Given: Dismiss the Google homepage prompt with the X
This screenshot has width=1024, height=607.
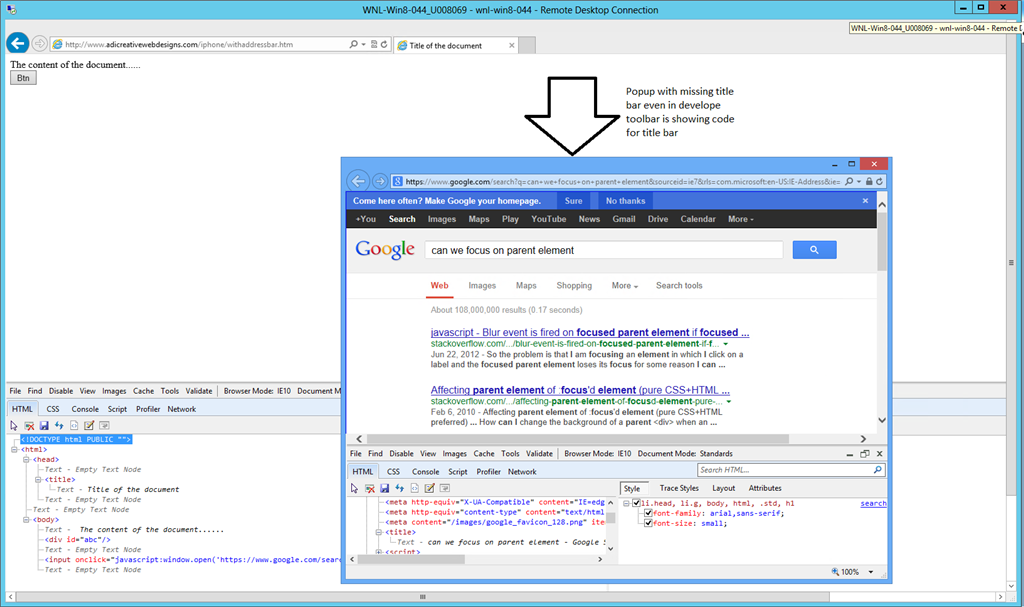Looking at the screenshot, I should coord(865,201).
